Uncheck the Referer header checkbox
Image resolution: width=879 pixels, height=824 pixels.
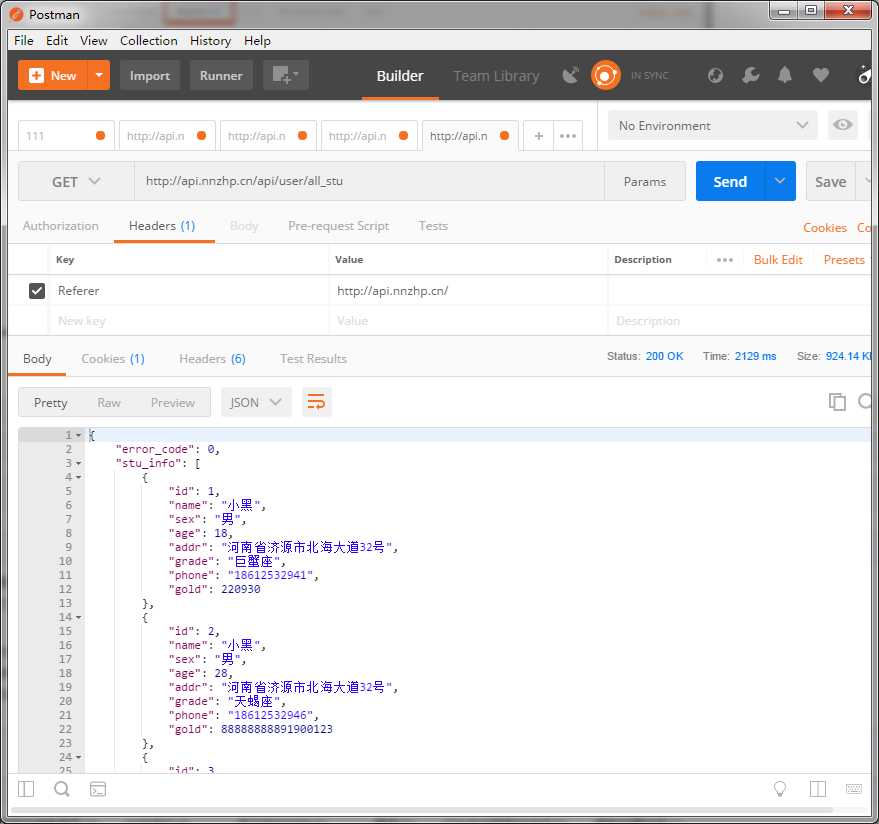point(37,291)
